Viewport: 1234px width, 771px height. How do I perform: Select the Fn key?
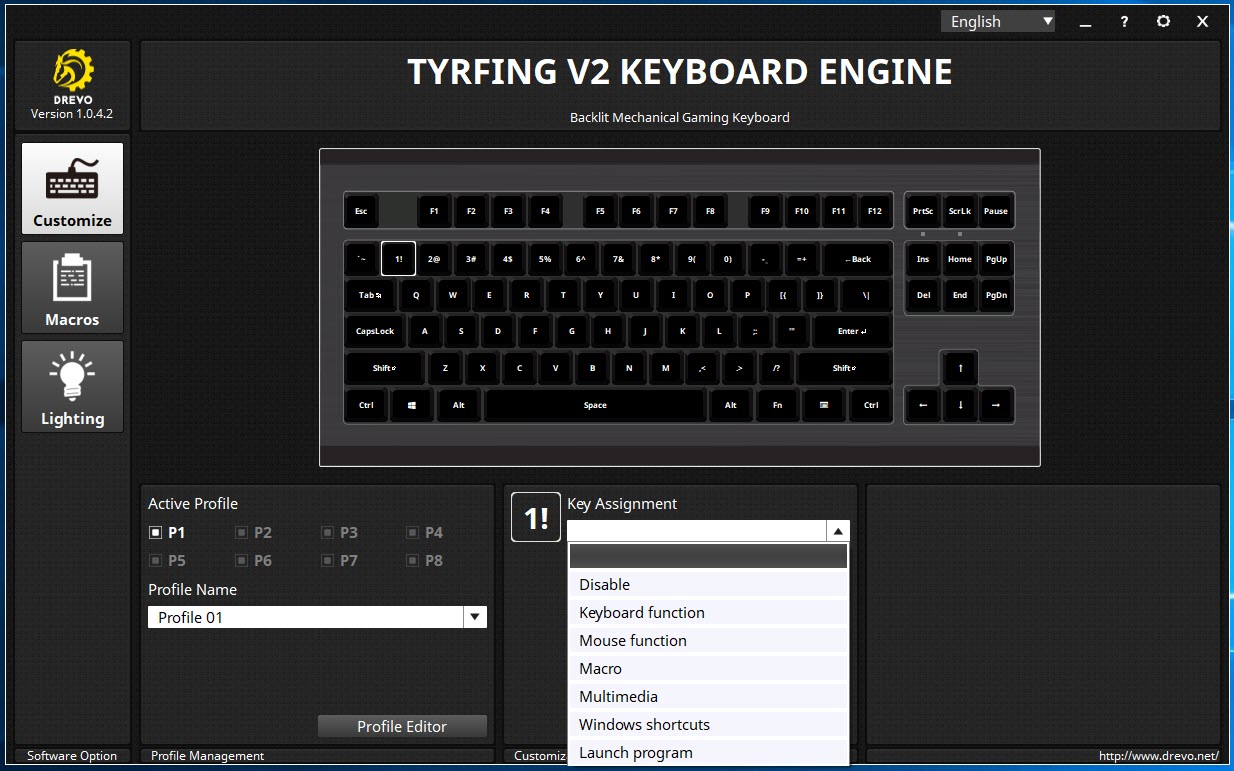click(777, 405)
